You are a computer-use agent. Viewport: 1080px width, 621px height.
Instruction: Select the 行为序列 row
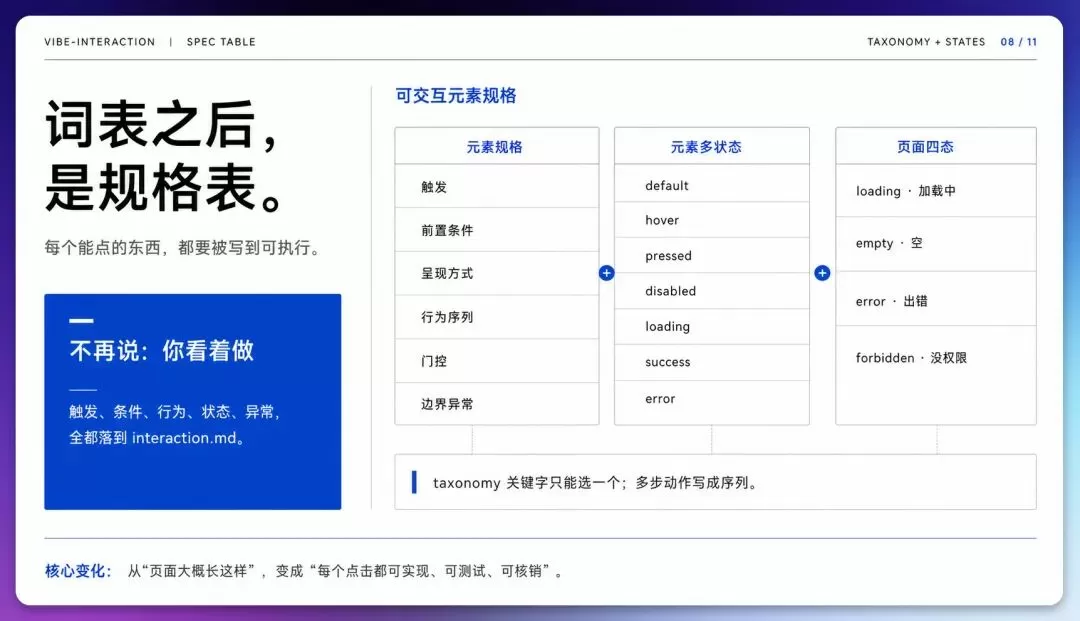pos(497,317)
